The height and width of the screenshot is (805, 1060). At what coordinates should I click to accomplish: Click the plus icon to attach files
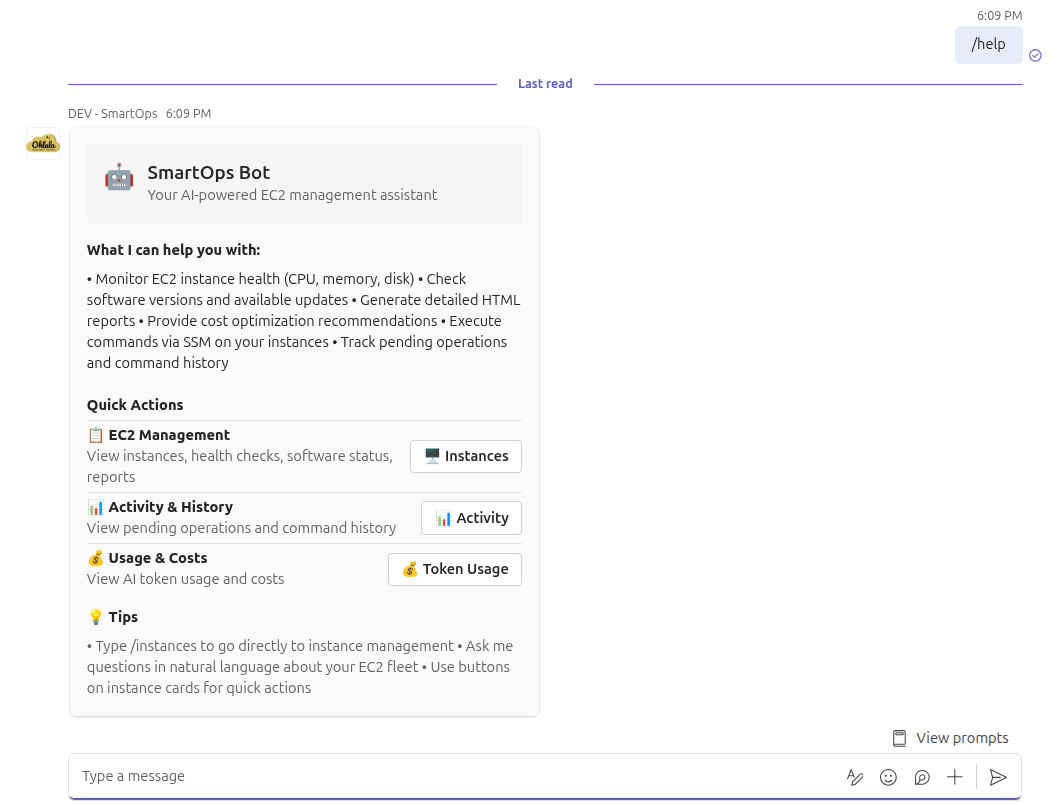tap(954, 776)
